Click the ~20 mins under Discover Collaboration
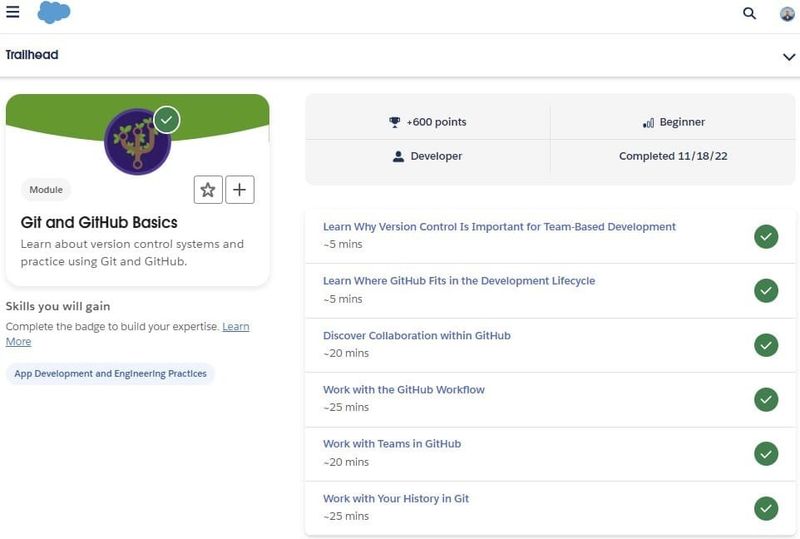Viewport: 800px width, 539px height. 346,353
